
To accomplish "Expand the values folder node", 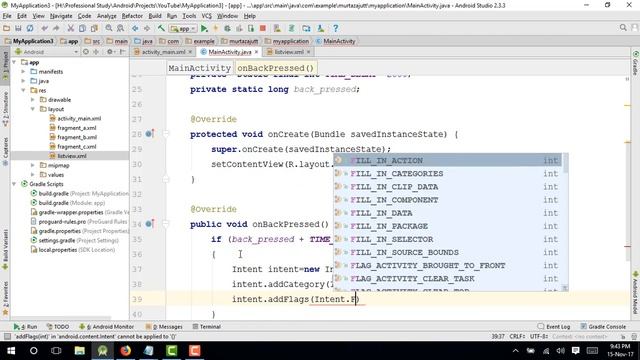I will [x=33, y=175].
